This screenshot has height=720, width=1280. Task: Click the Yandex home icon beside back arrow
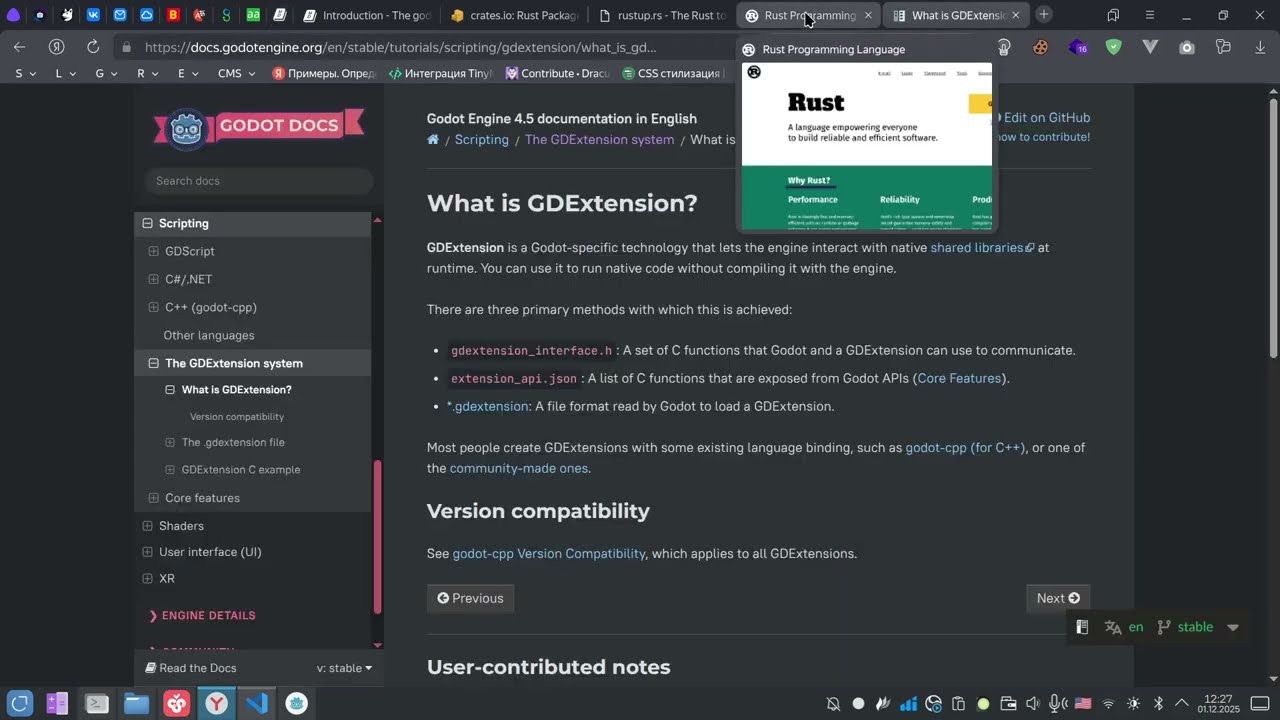57,47
